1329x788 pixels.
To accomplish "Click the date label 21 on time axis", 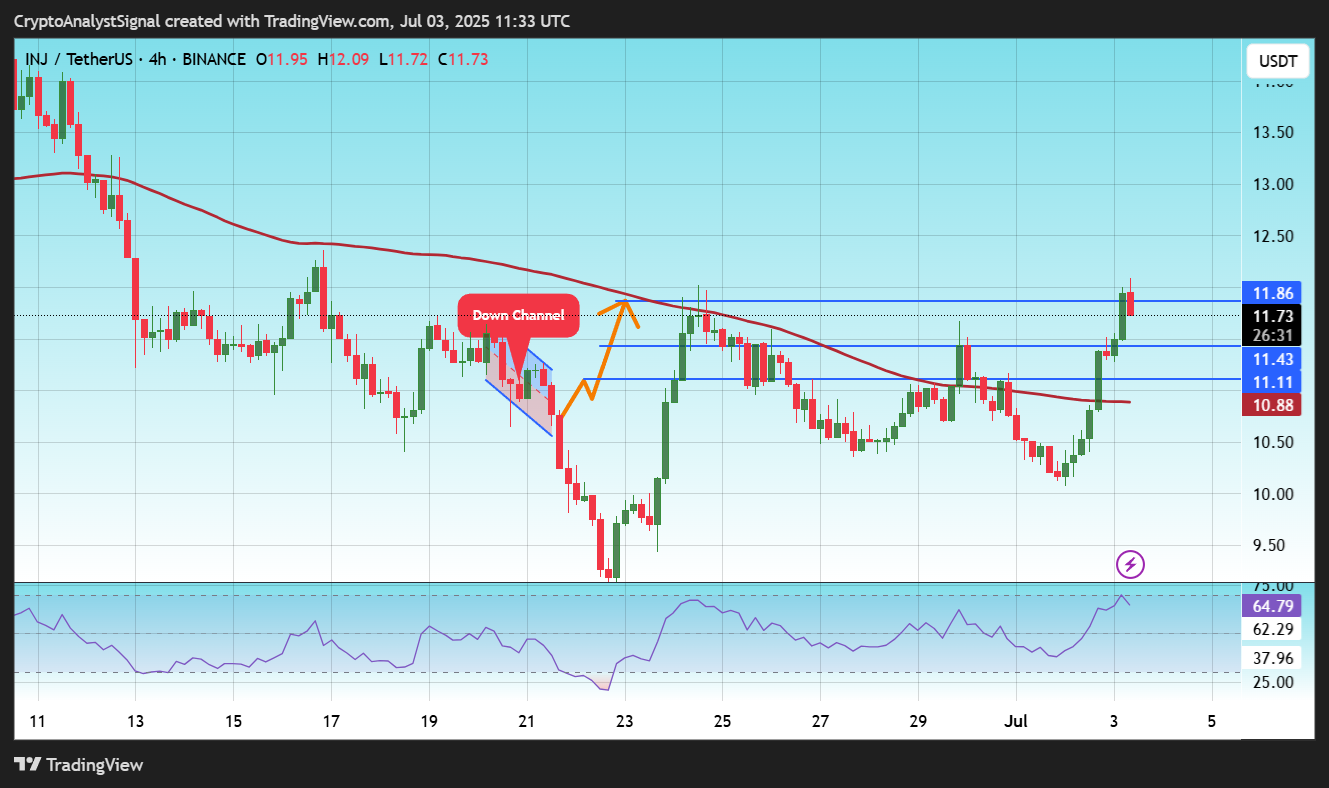I will 527,720.
